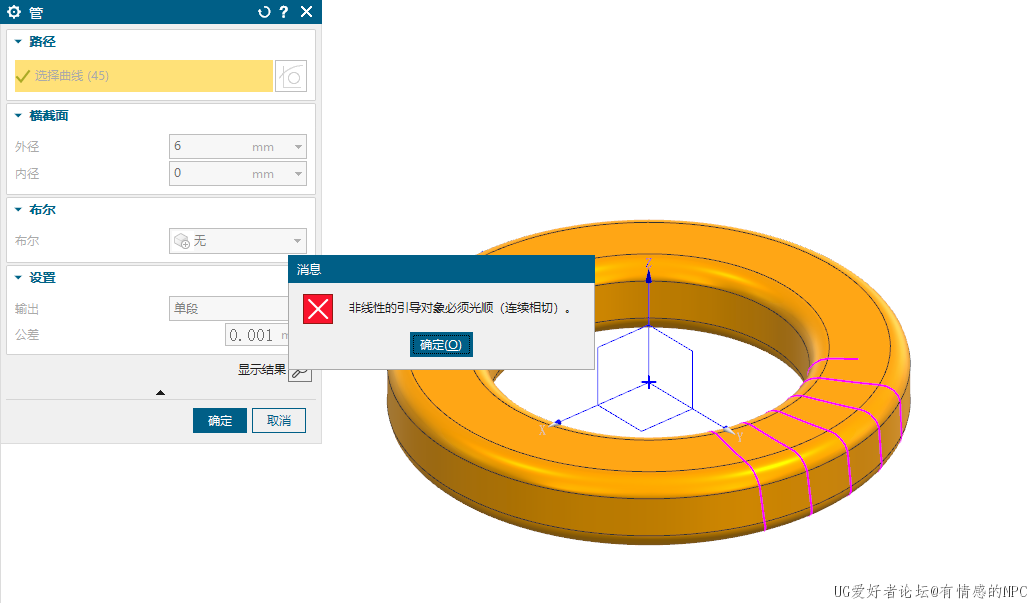1030x603 pixels.
Task: Click the red error icon in the 消息 dialog
Action: coord(318,309)
